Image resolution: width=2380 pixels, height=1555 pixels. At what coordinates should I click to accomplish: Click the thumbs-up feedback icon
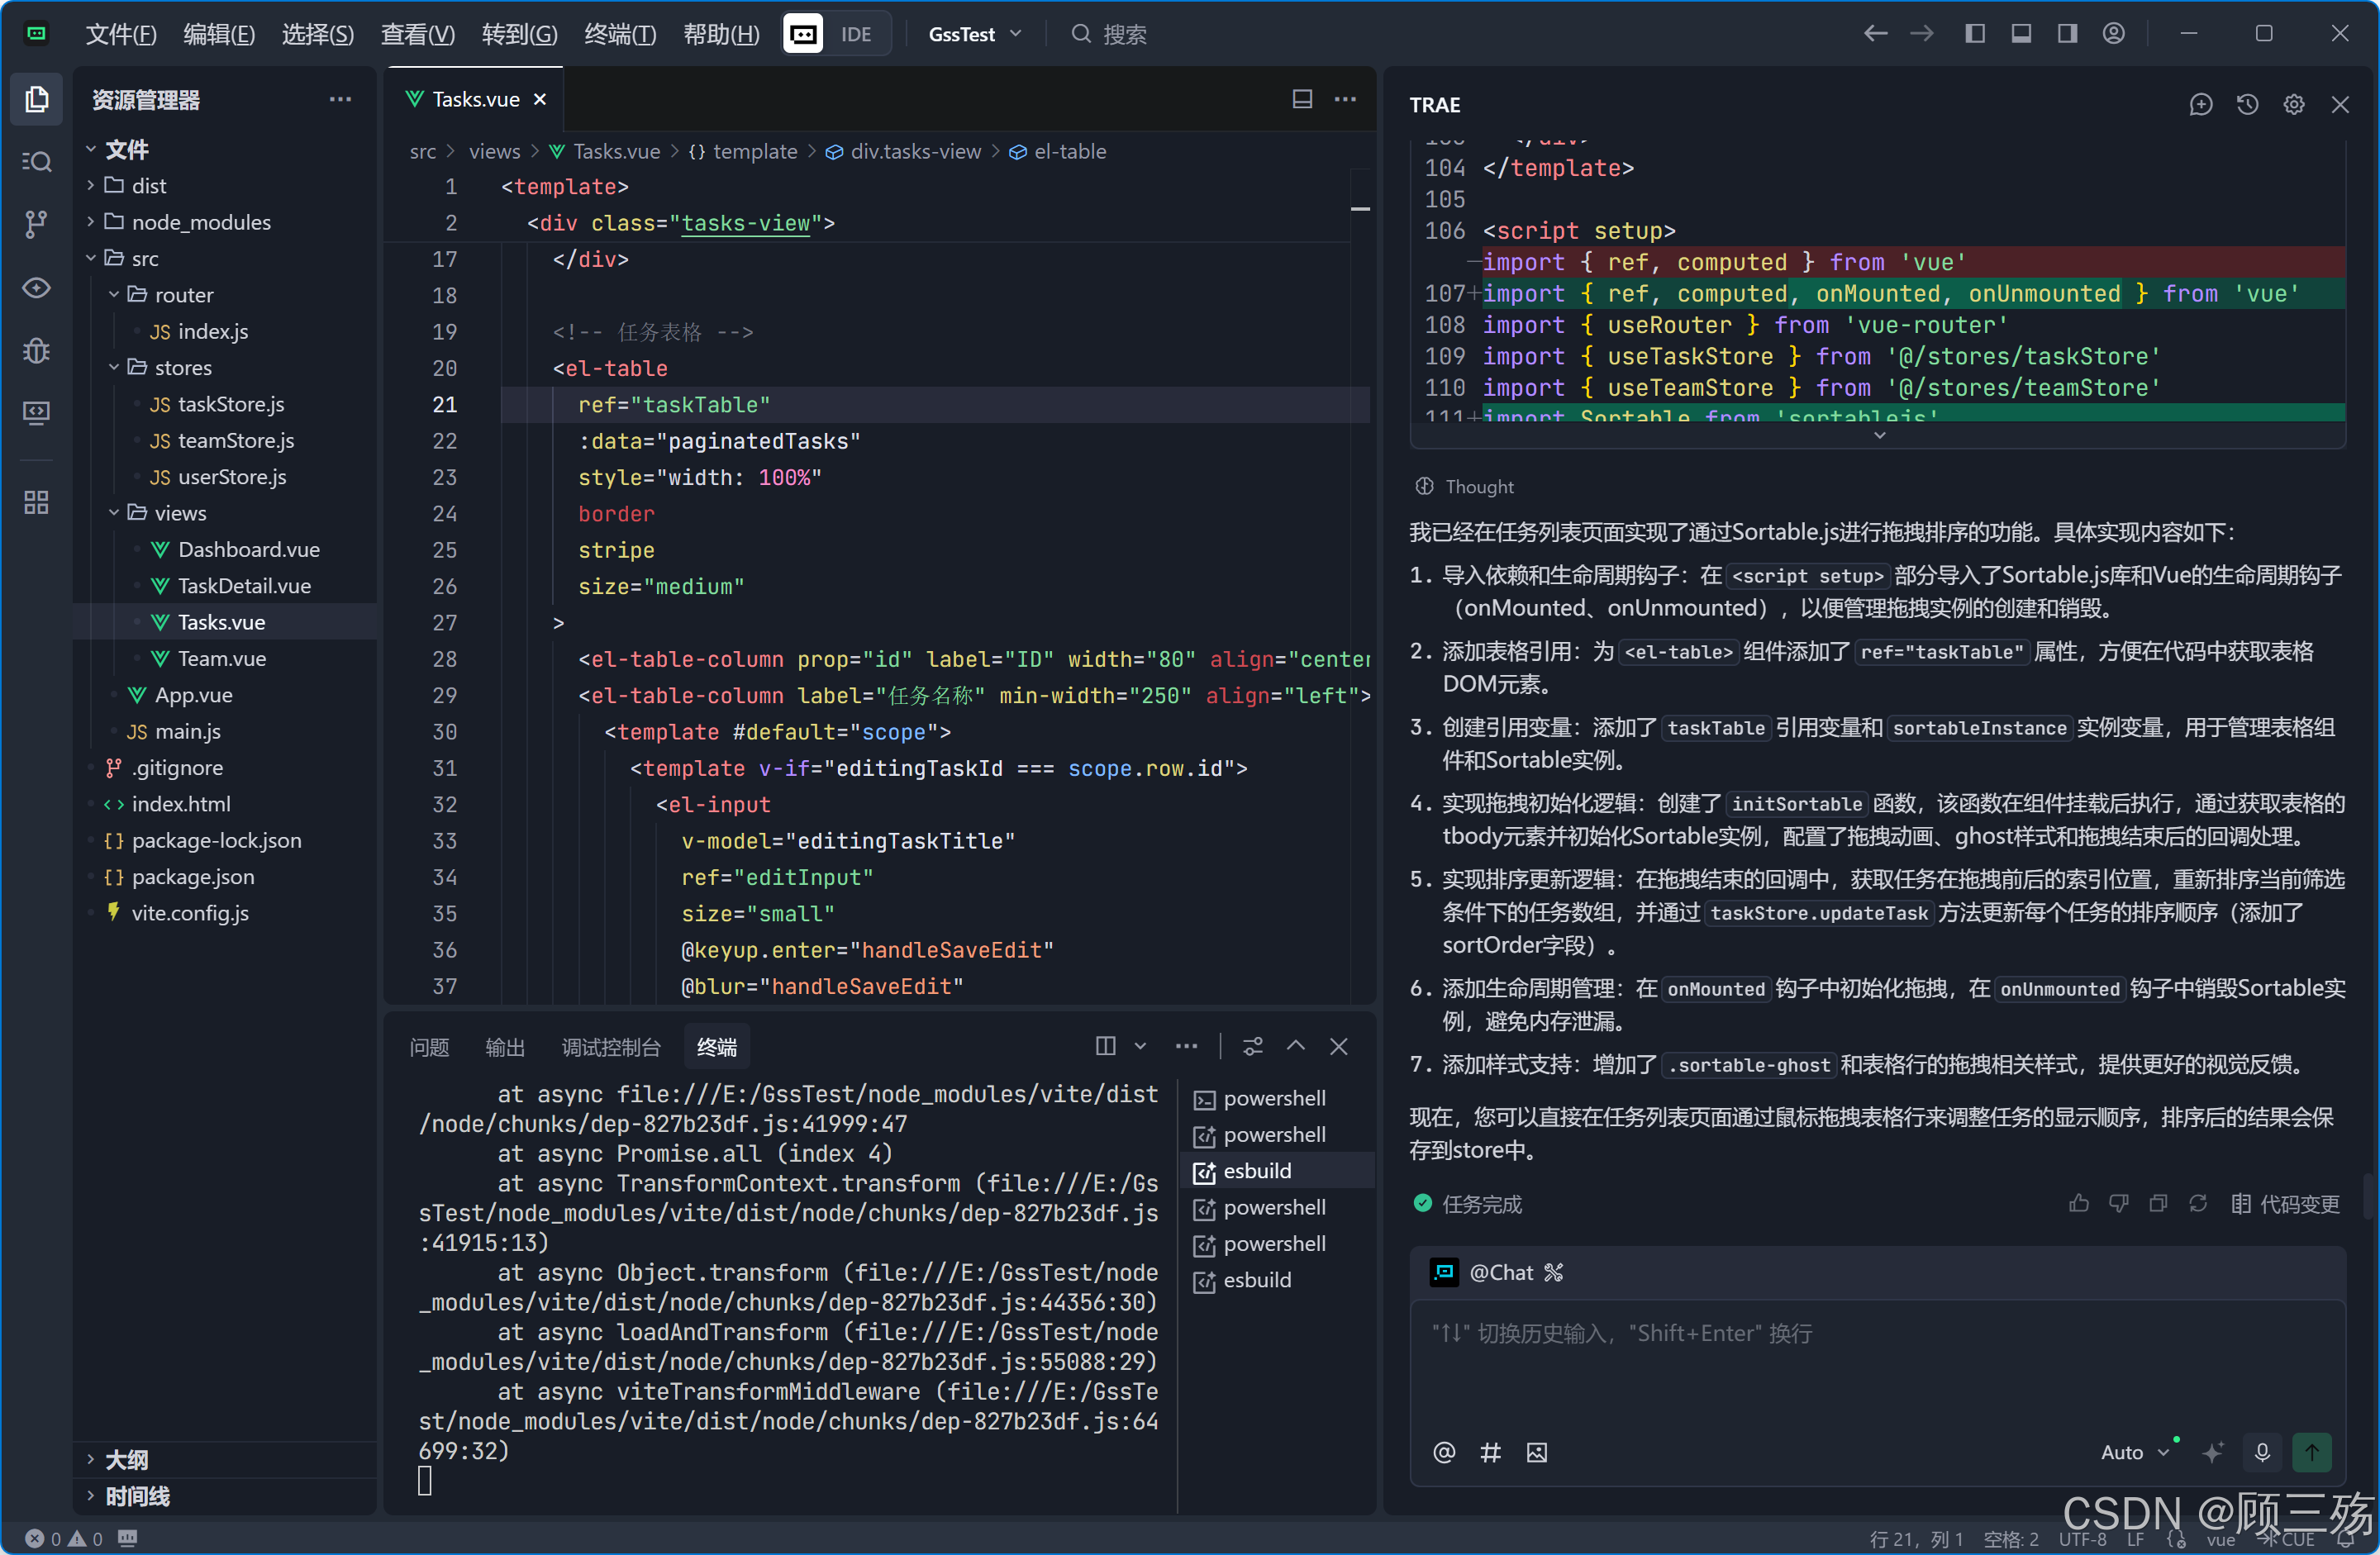(x=2078, y=1203)
